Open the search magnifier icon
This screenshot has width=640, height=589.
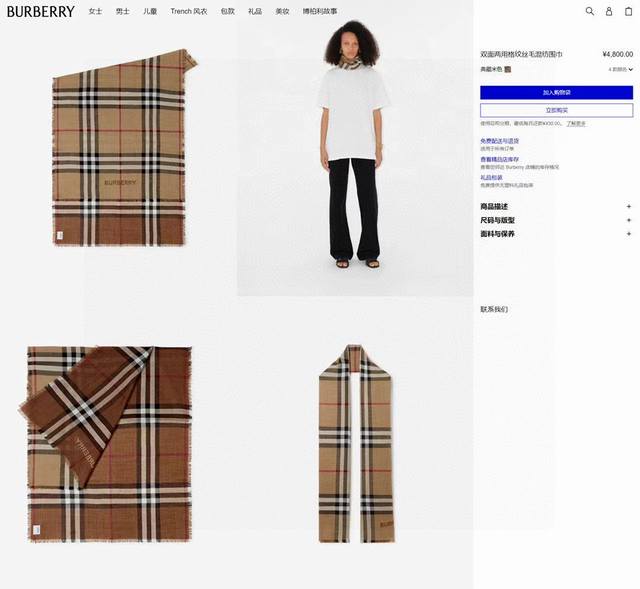(x=589, y=11)
